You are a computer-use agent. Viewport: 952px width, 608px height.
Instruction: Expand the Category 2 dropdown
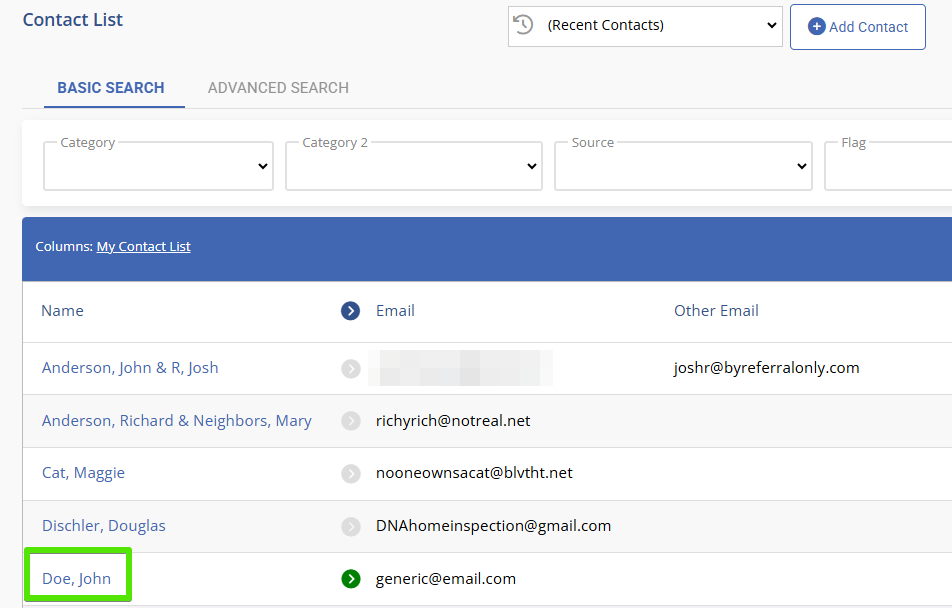[x=413, y=166]
